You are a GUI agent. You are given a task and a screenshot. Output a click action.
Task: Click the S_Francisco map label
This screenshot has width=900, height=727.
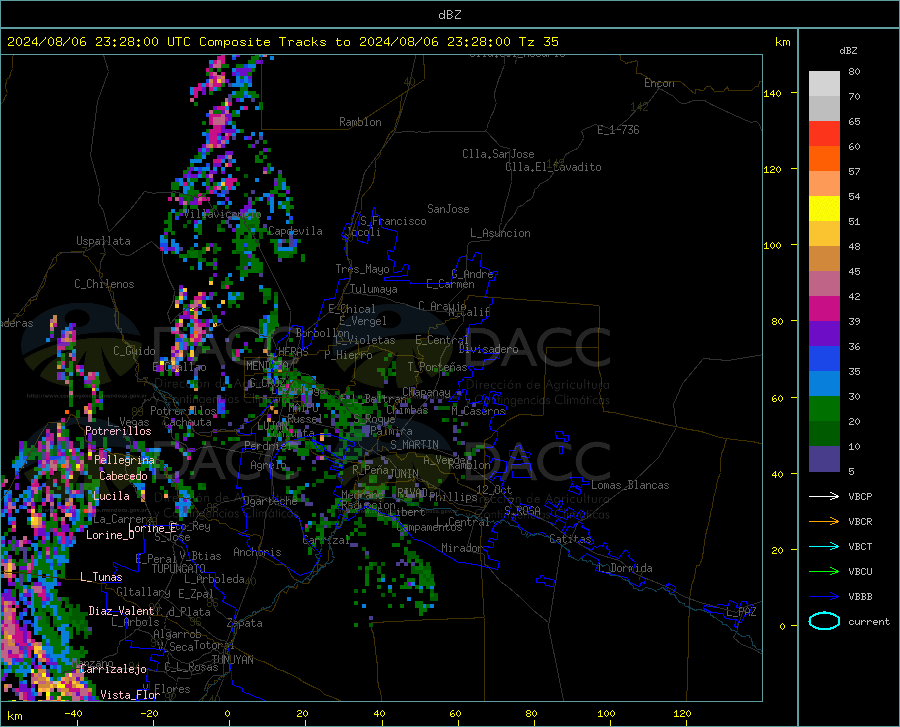click(393, 221)
